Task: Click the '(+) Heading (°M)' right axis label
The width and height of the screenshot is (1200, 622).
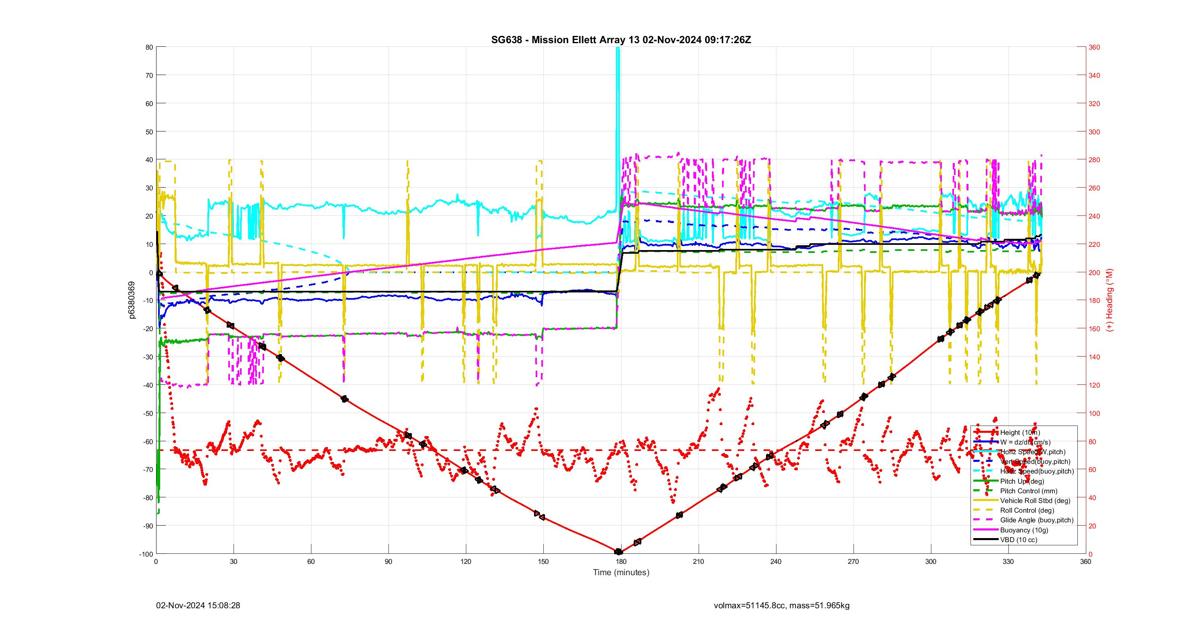Action: 1110,300
